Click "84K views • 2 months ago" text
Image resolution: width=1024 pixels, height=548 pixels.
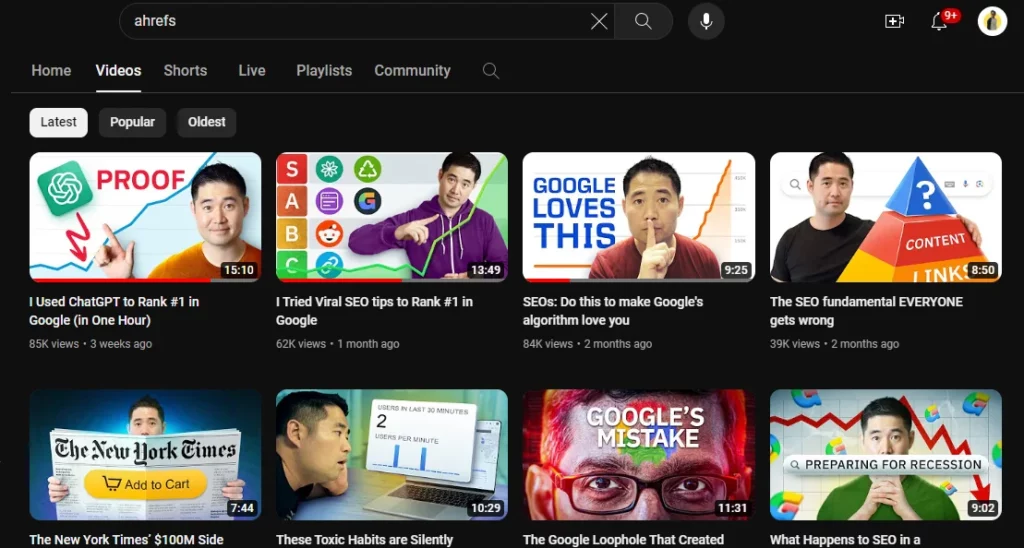[587, 344]
